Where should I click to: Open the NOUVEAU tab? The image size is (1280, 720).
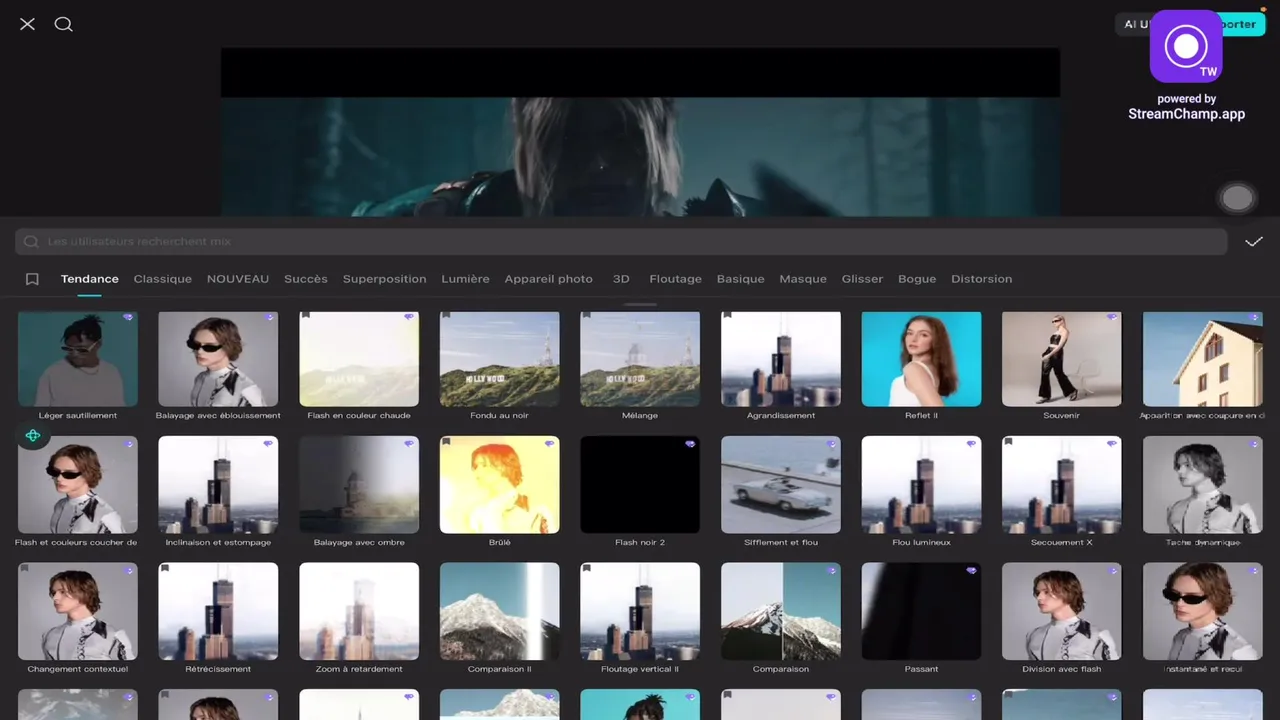(238, 279)
